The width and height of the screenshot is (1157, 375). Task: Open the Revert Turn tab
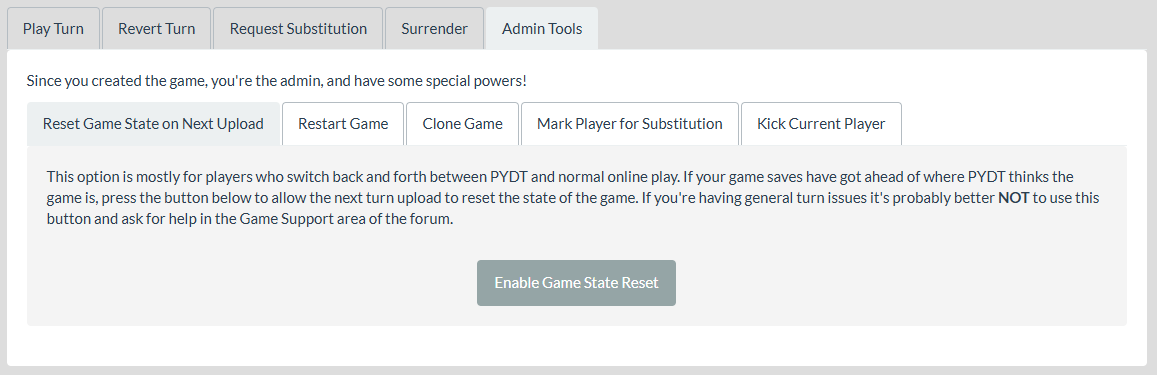pyautogui.click(x=156, y=29)
